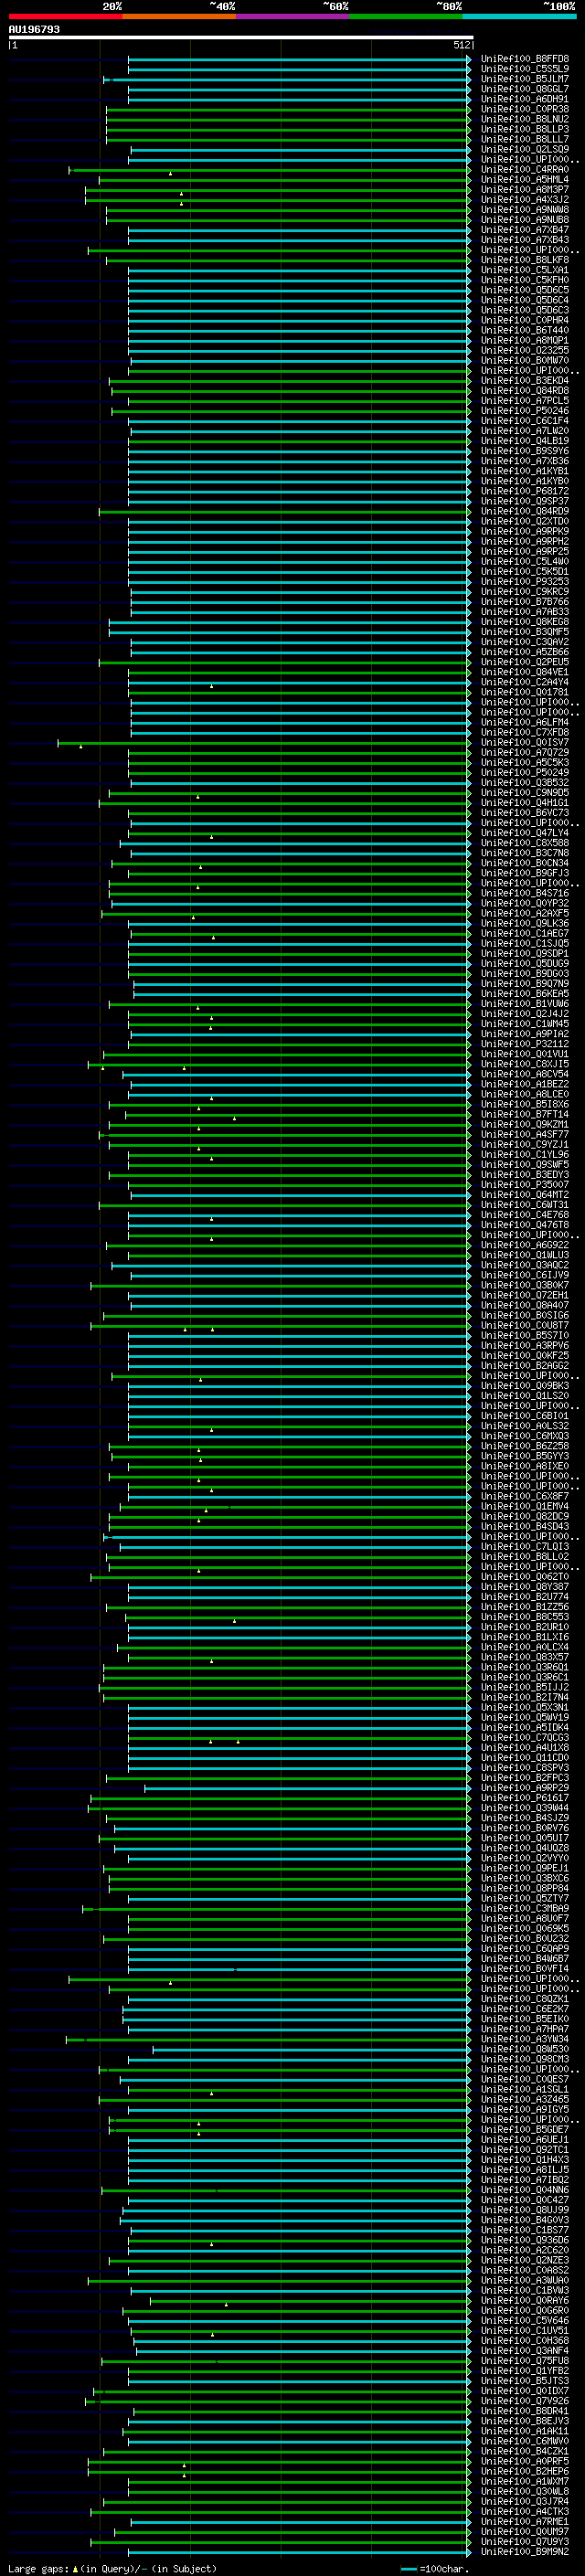Open hit UniRef100_B5JLM7

click(x=524, y=79)
